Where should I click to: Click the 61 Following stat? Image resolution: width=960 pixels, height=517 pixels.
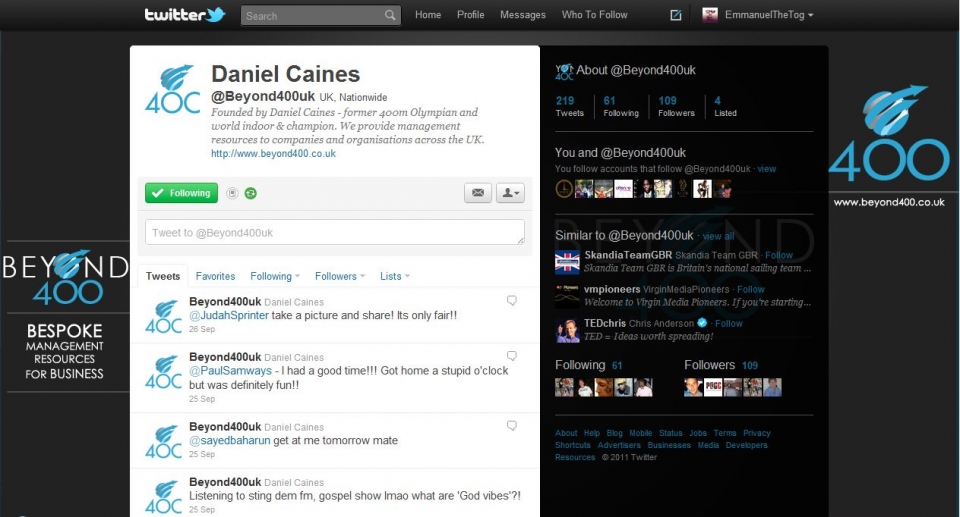pyautogui.click(x=621, y=105)
